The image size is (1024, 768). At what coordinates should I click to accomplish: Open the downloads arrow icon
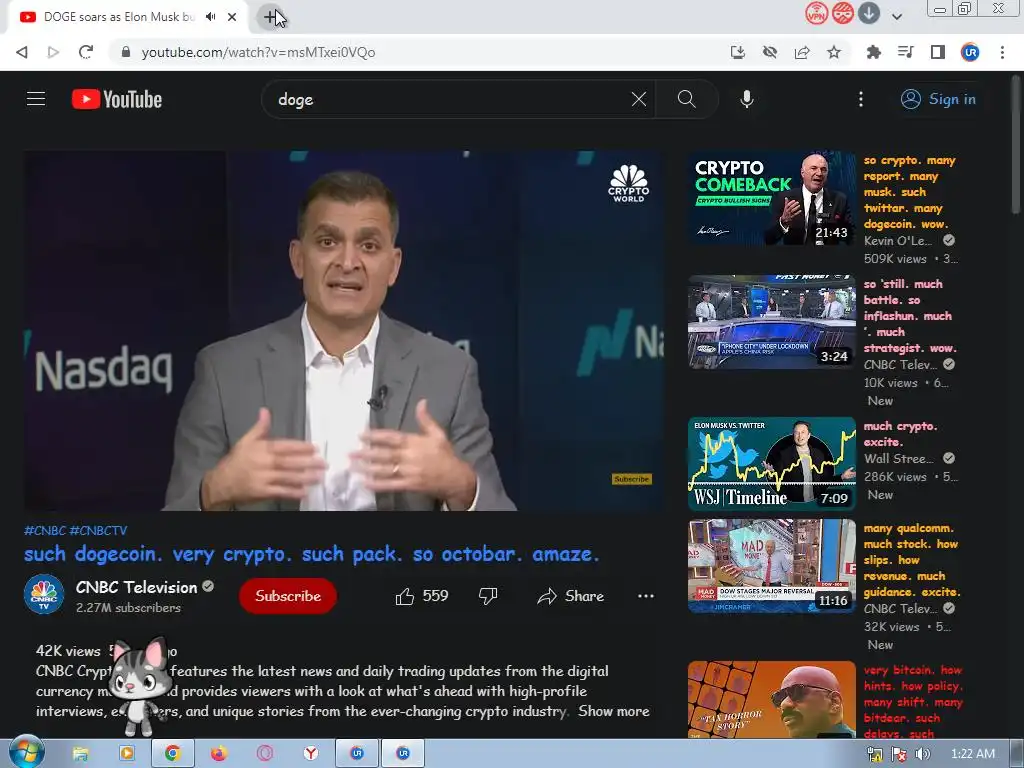tap(869, 13)
